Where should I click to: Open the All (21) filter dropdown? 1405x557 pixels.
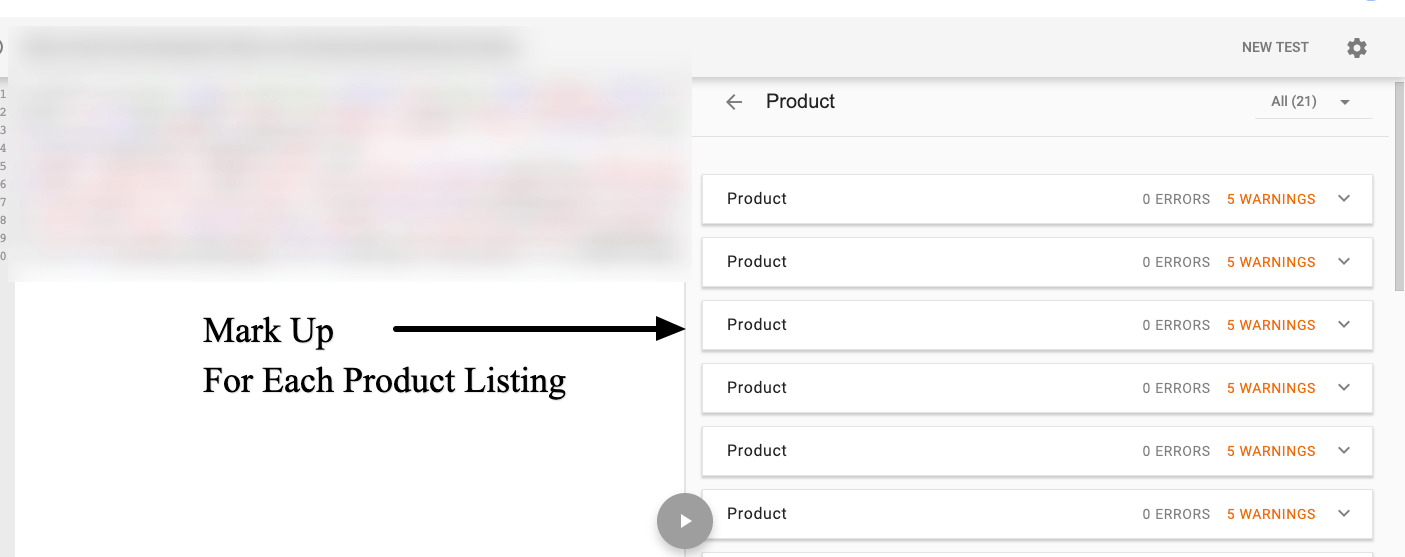pyautogui.click(x=1311, y=102)
